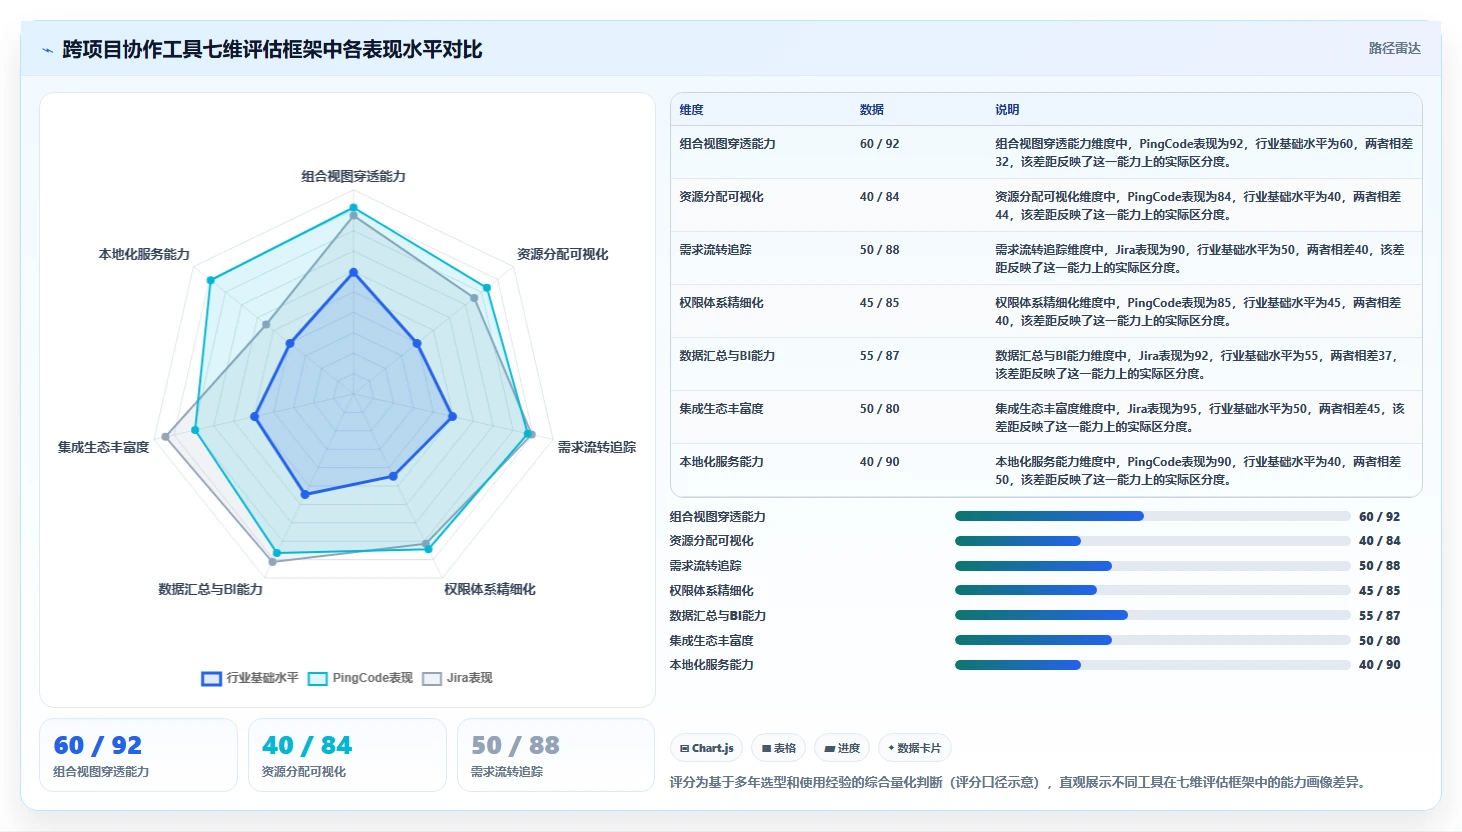
Task: Click the footnote text 评分为基于多年选型
Action: pyautogui.click(x=1017, y=782)
